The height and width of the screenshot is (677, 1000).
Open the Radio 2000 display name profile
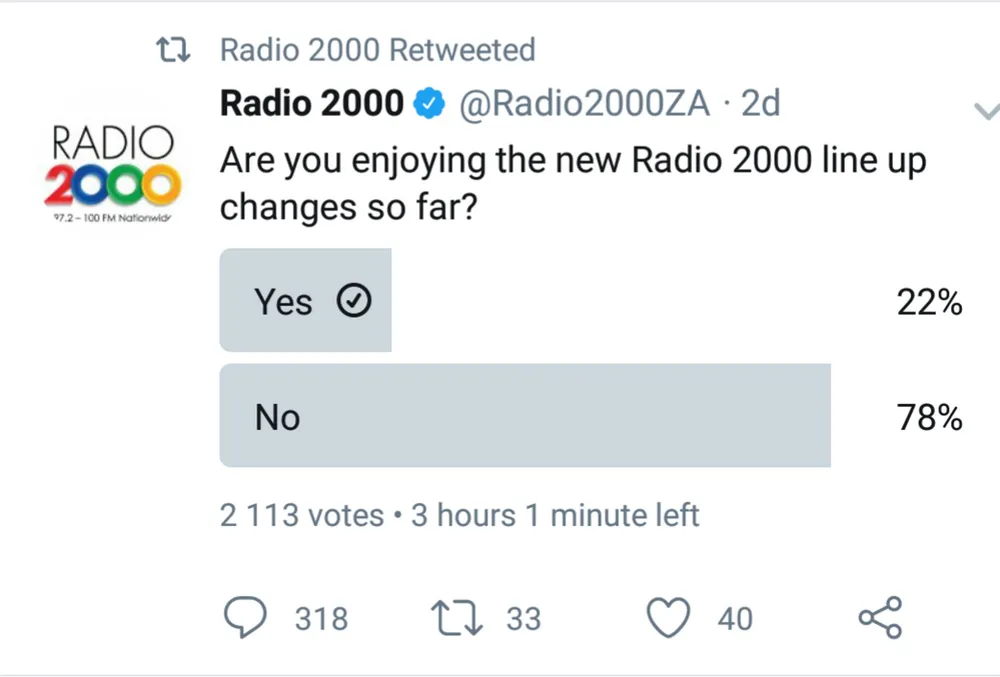[x=312, y=102]
